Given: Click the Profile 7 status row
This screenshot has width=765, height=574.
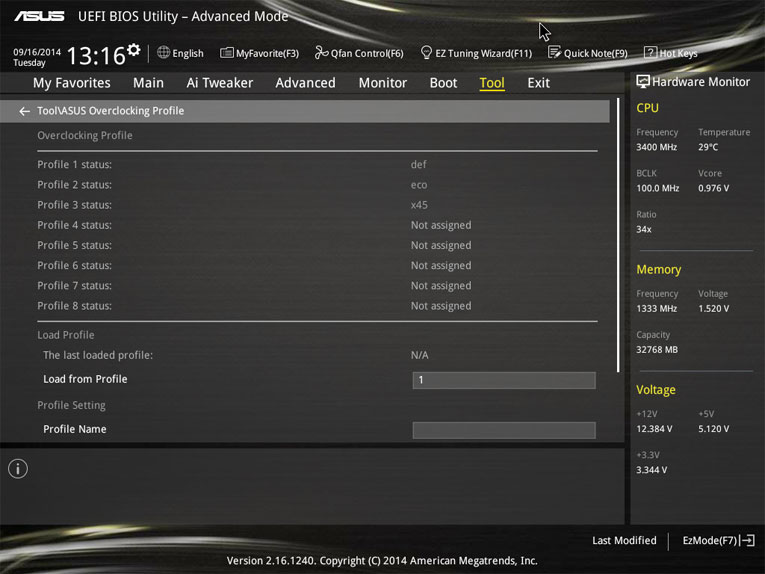Looking at the screenshot, I should [317, 285].
